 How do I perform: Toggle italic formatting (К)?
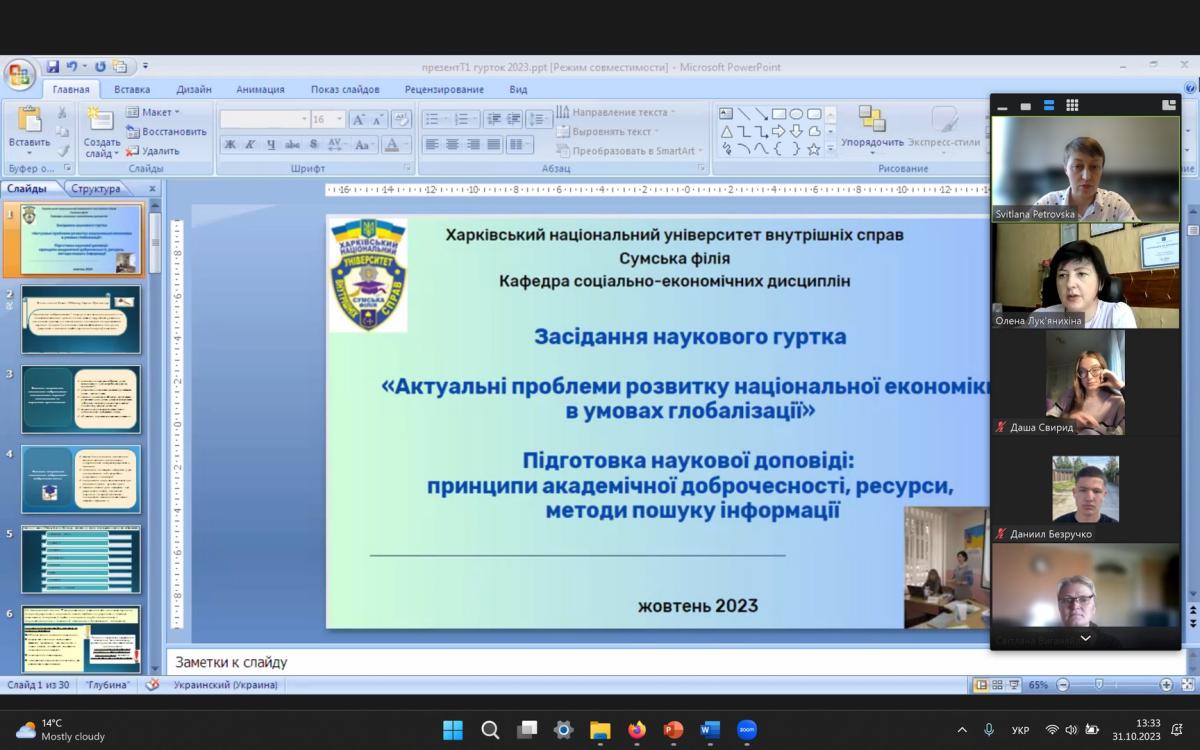click(x=251, y=145)
